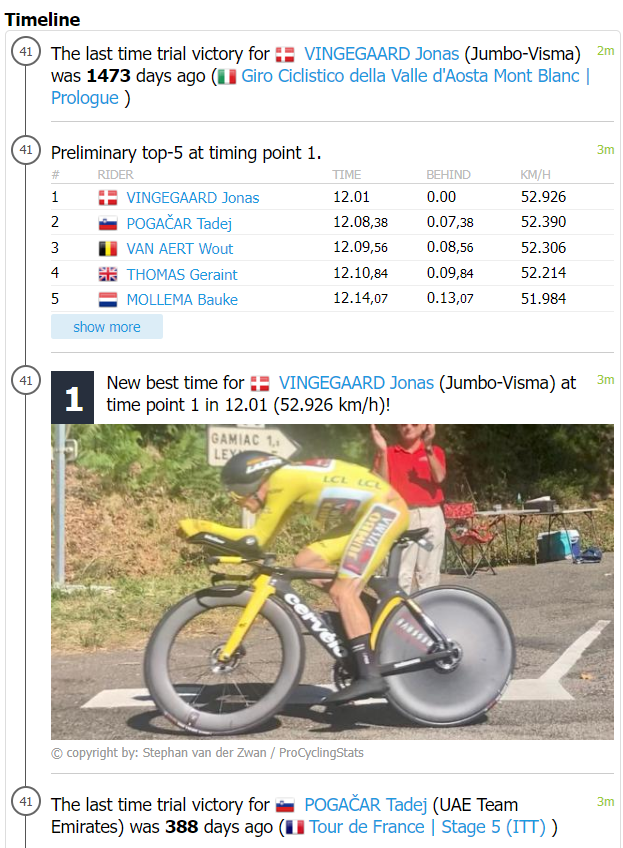
Task: Click the Belgium flag beside Van Aert
Action: (108, 249)
